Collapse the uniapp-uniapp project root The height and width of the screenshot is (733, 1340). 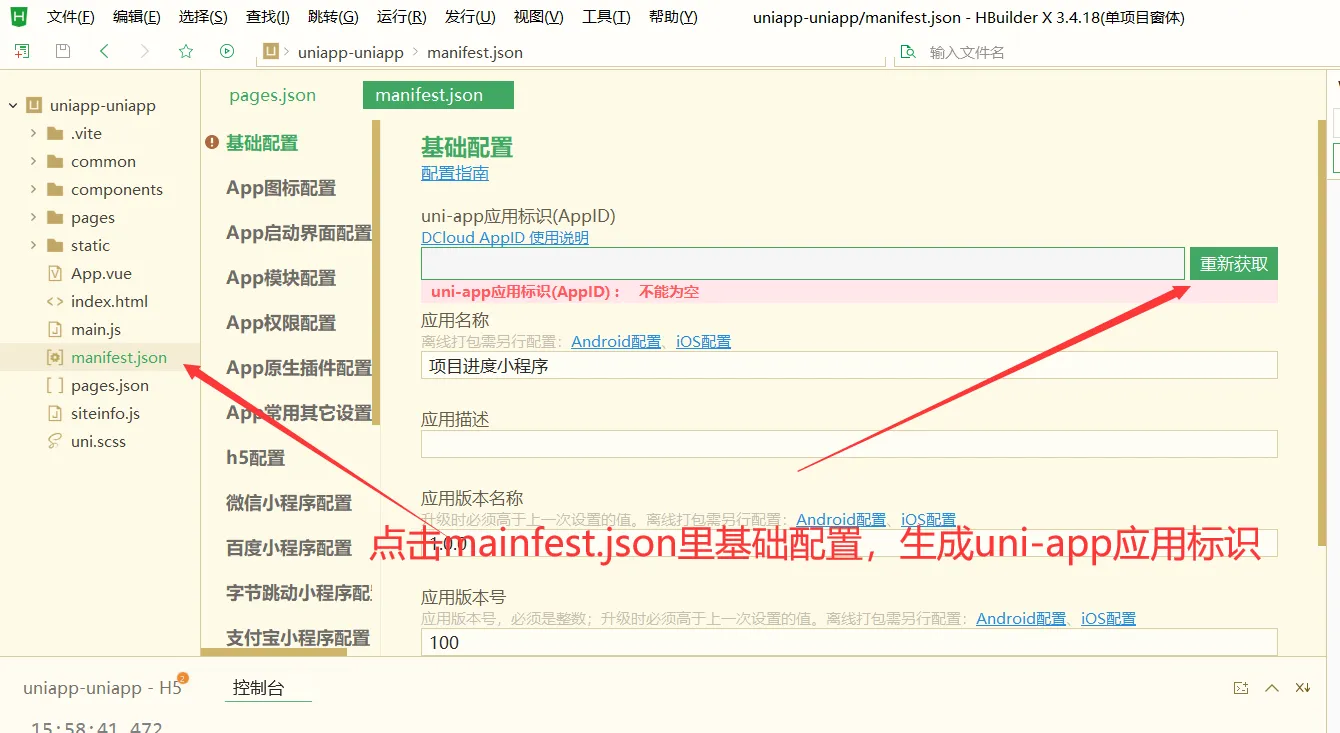(13, 105)
